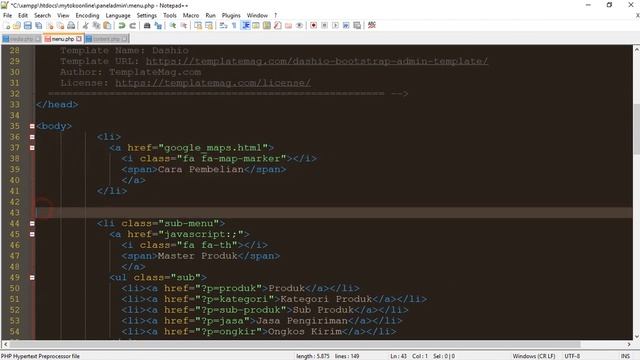Click Windows (CR LF) in status bar
This screenshot has width=640, height=360.
(534, 356)
